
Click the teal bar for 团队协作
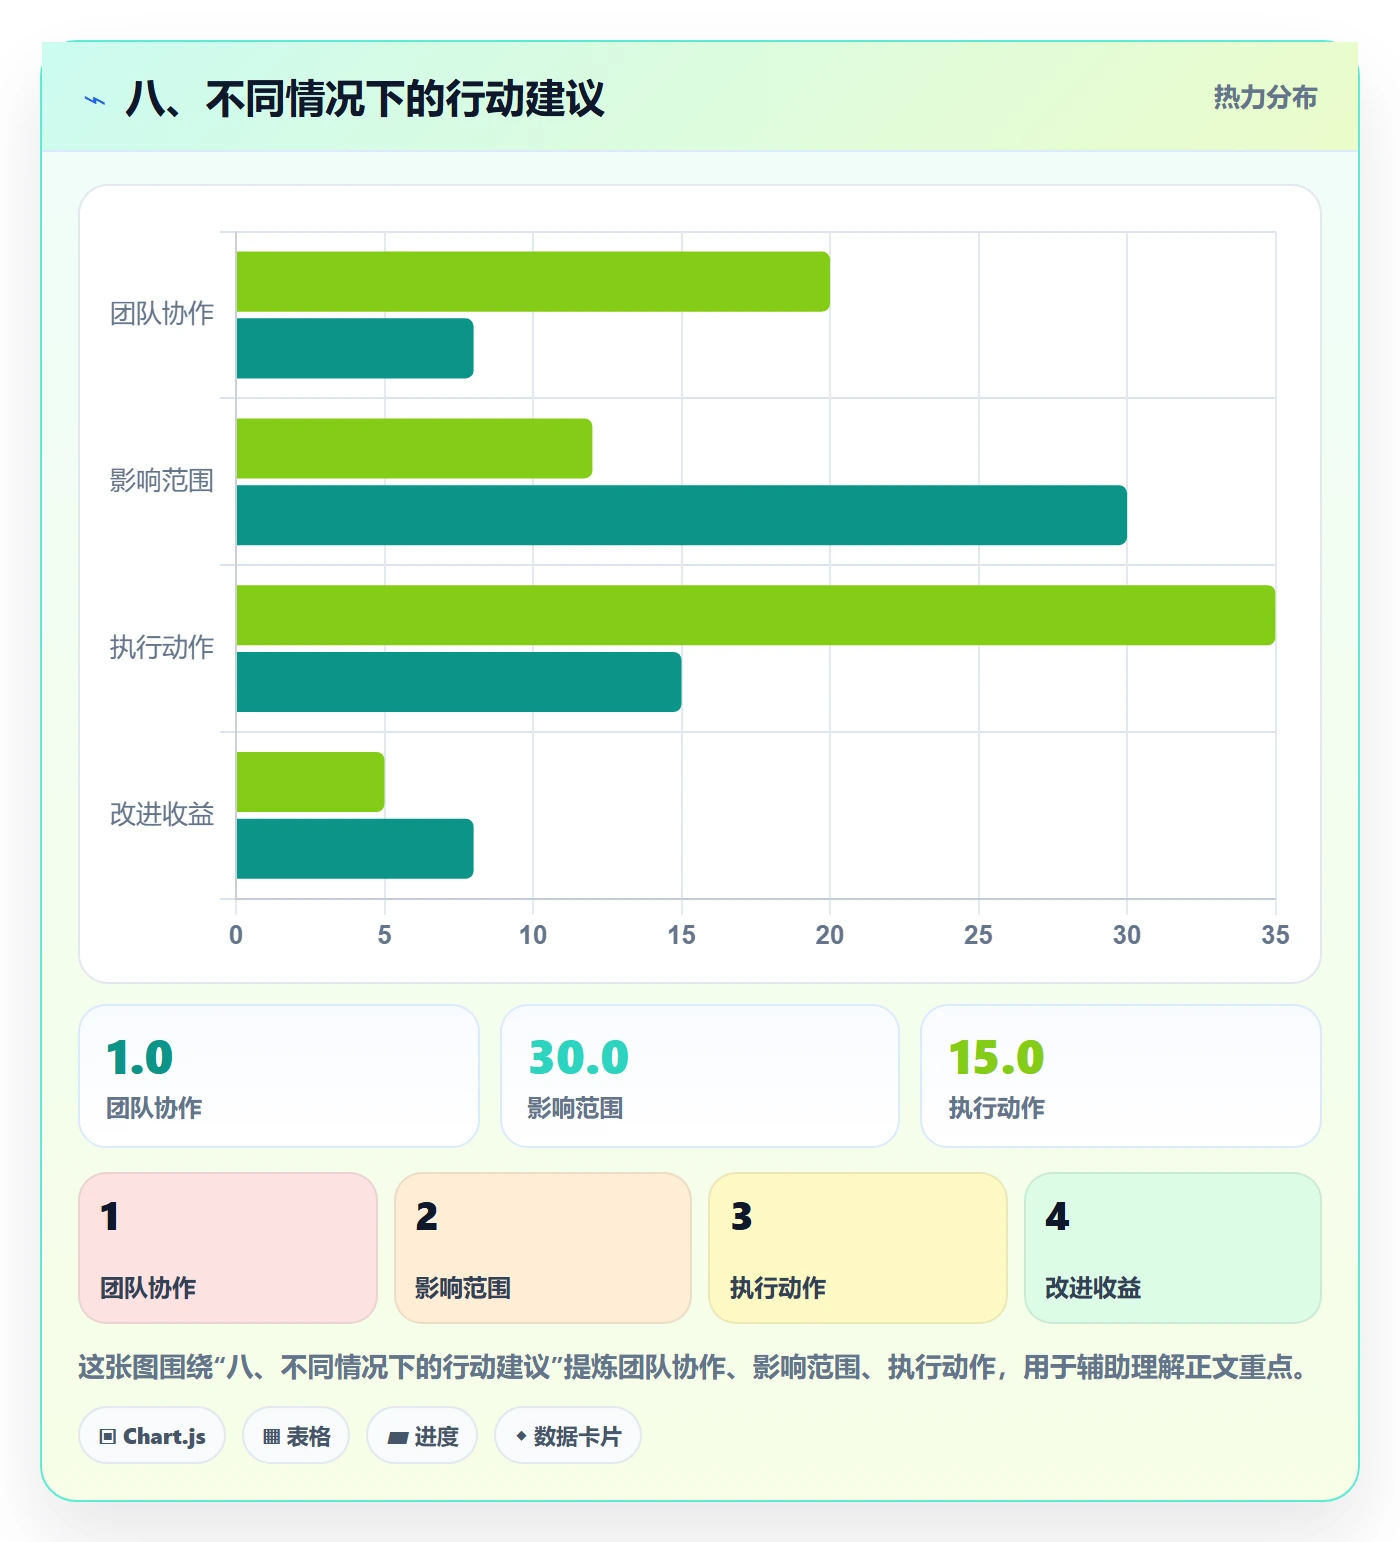tap(355, 348)
